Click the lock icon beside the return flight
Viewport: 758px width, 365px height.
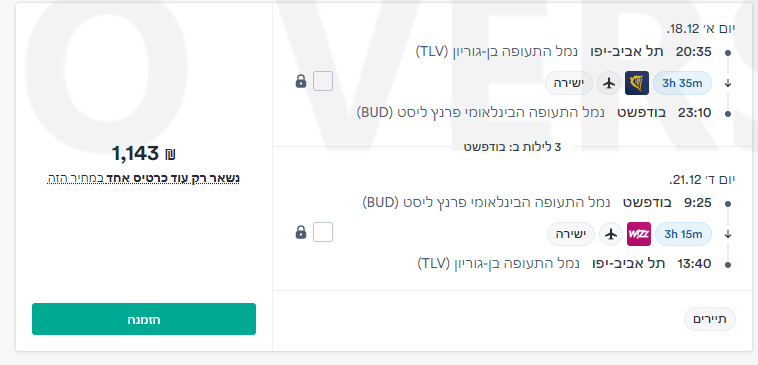click(x=301, y=232)
